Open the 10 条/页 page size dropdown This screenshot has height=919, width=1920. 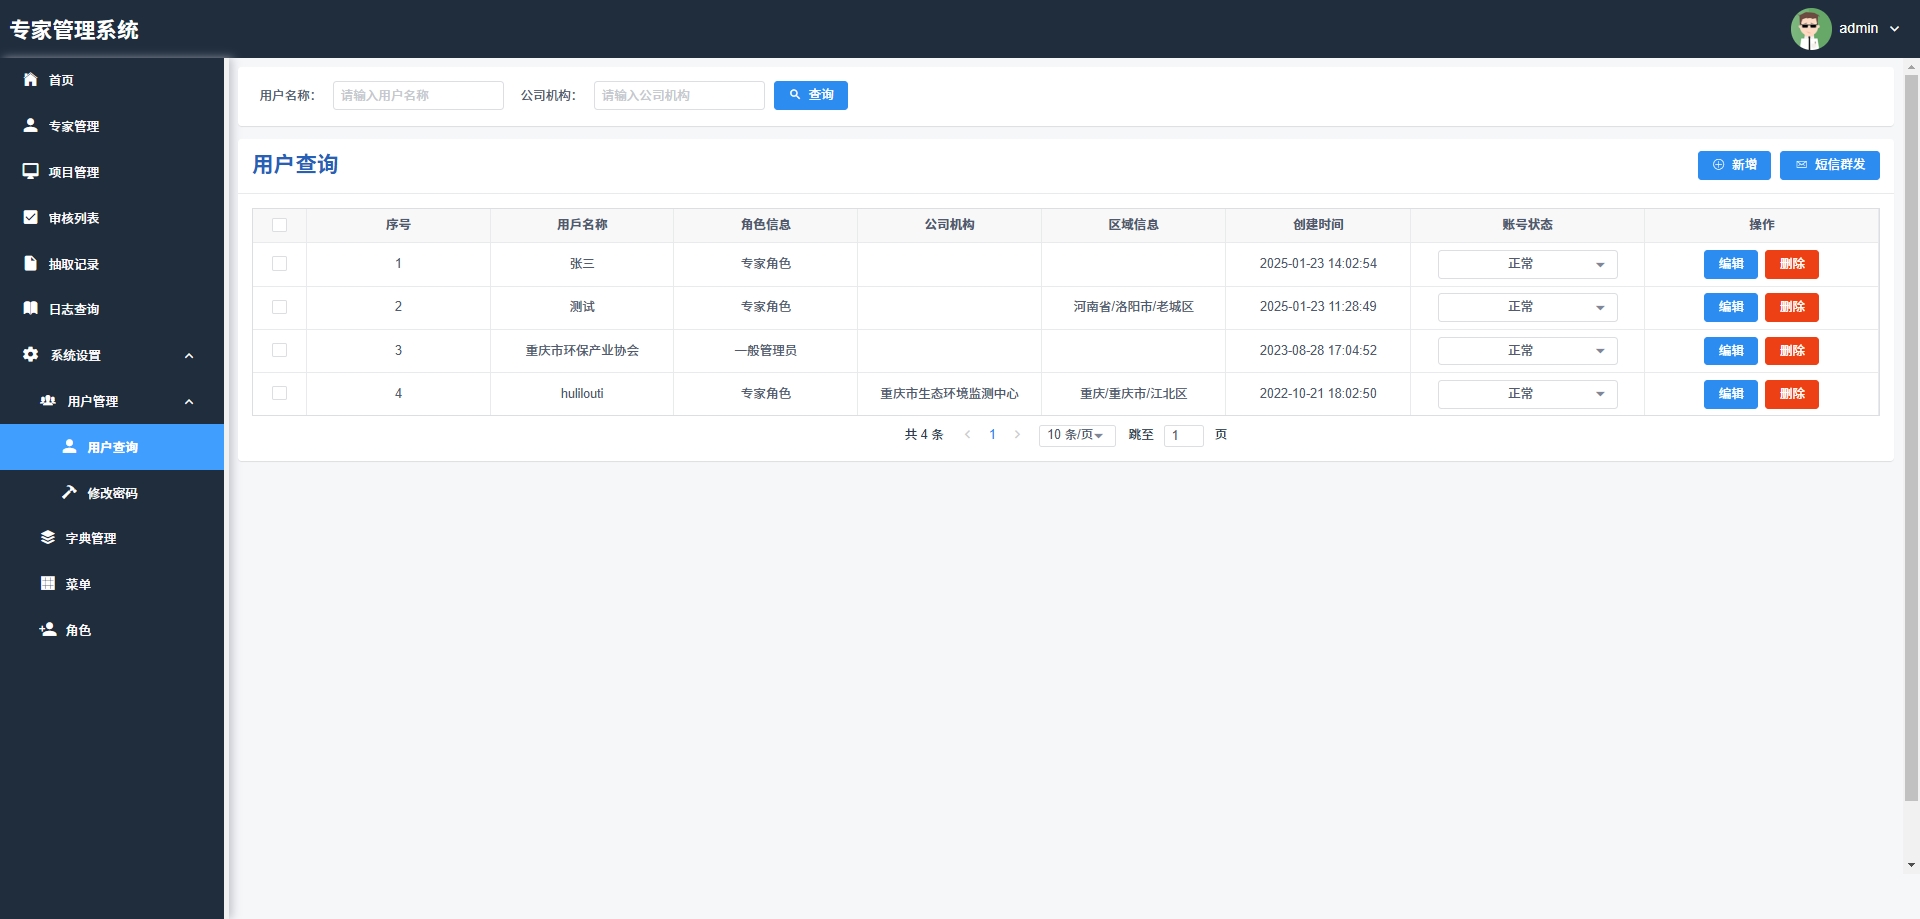point(1077,435)
